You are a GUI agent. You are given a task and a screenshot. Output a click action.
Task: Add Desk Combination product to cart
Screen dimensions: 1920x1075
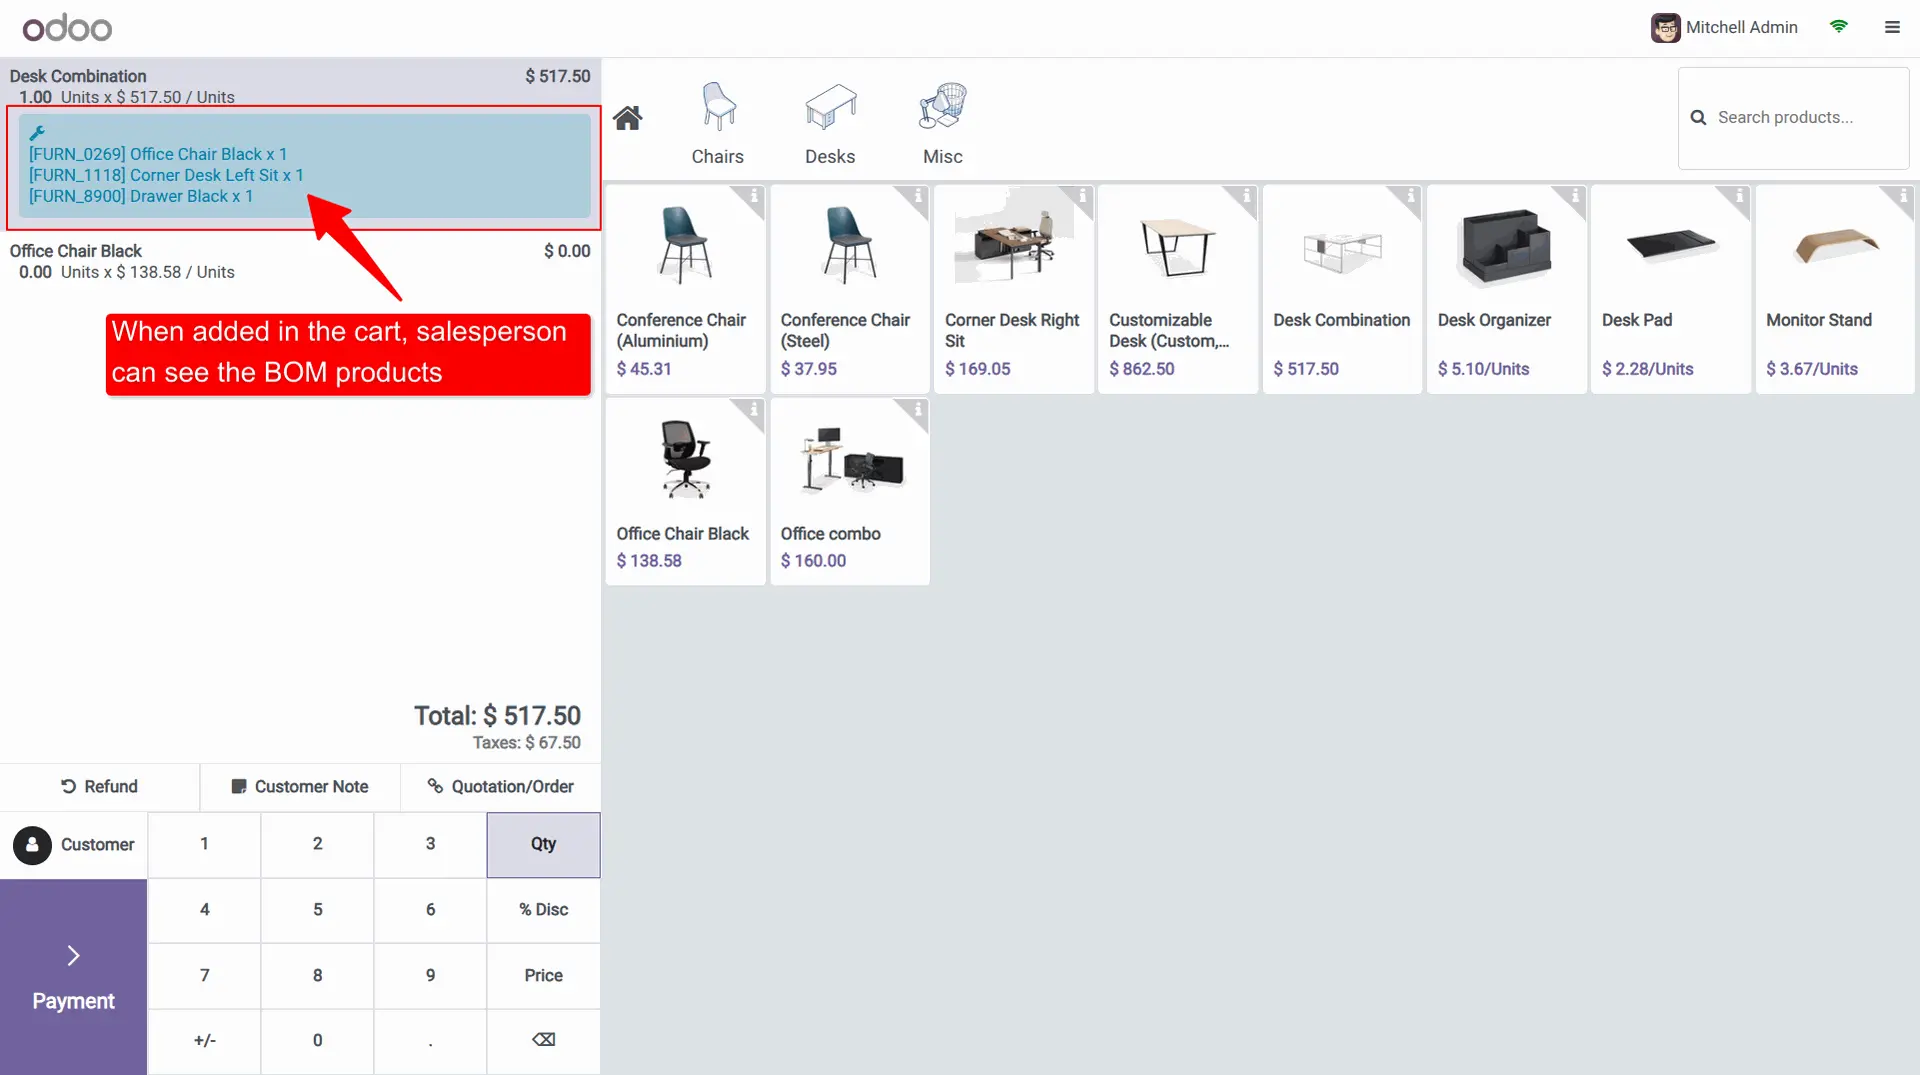[1342, 288]
